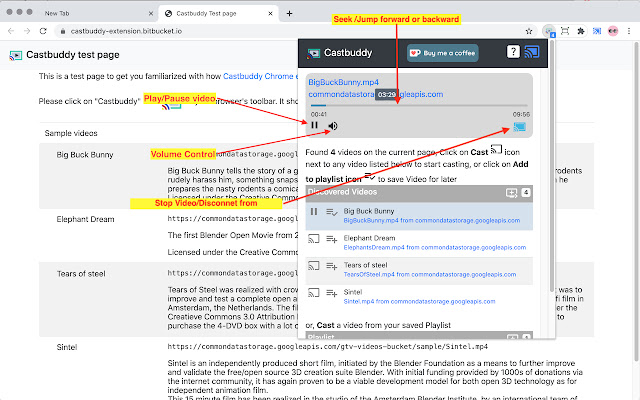Viewport: 640px width, 400px height.
Task: Click the page's right-side scrollbar
Action: [636, 200]
